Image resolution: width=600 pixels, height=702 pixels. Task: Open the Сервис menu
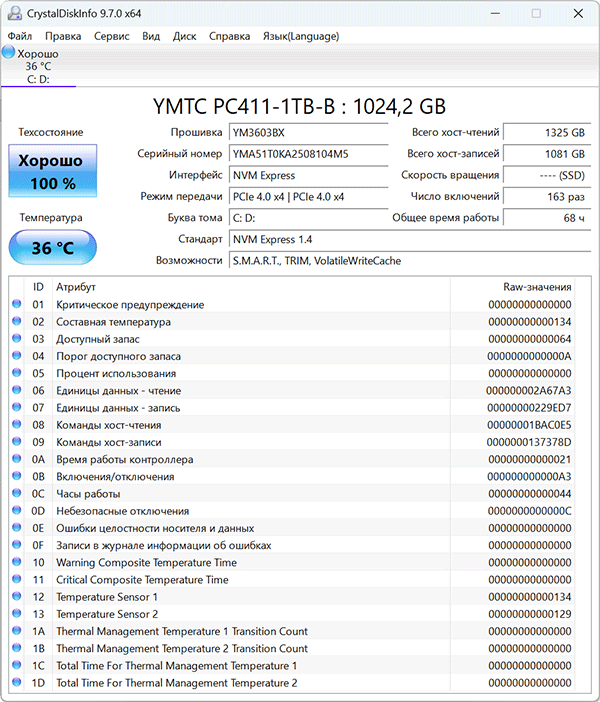point(111,36)
